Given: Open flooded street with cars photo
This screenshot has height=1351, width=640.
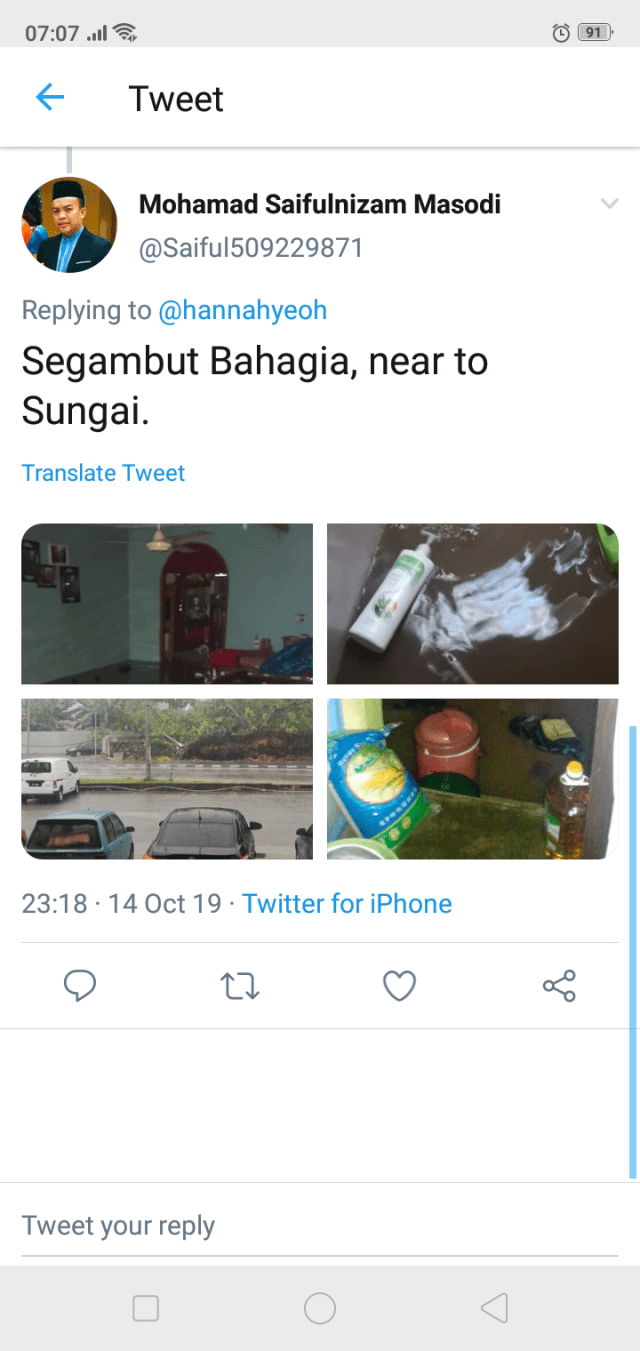Looking at the screenshot, I should [167, 779].
